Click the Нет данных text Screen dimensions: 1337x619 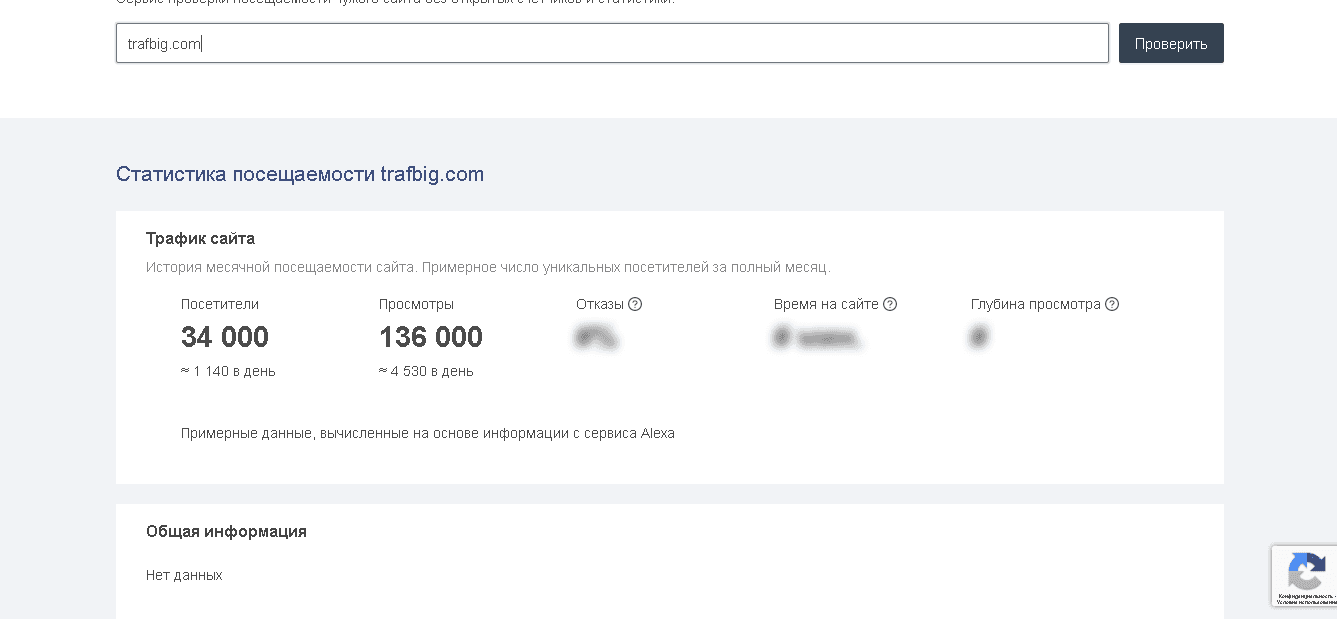point(184,576)
